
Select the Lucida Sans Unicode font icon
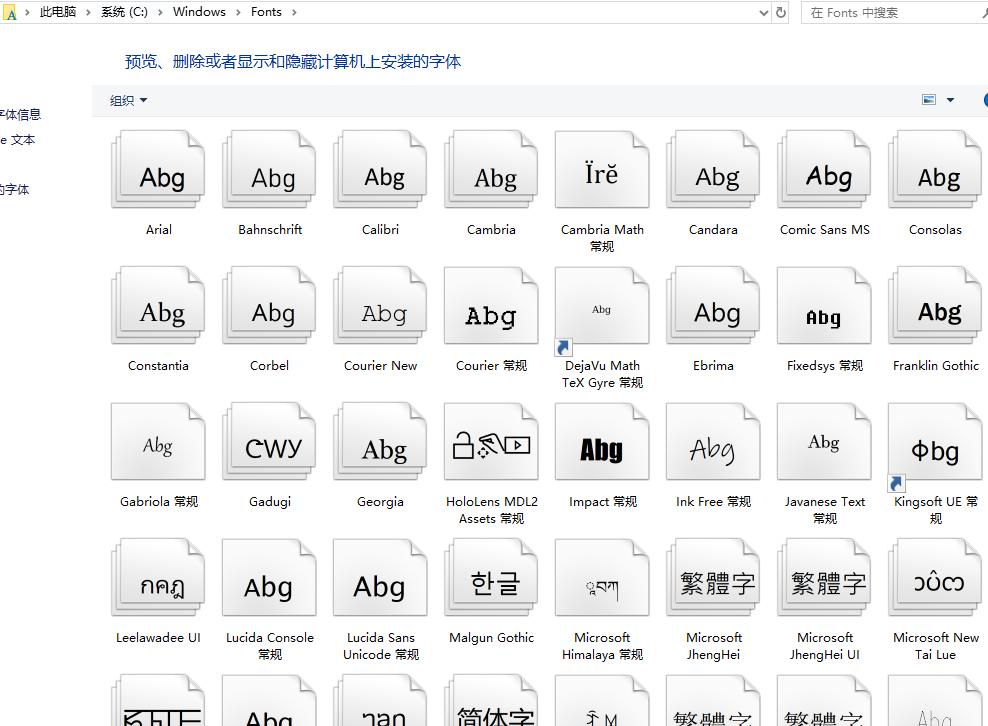coord(381,577)
